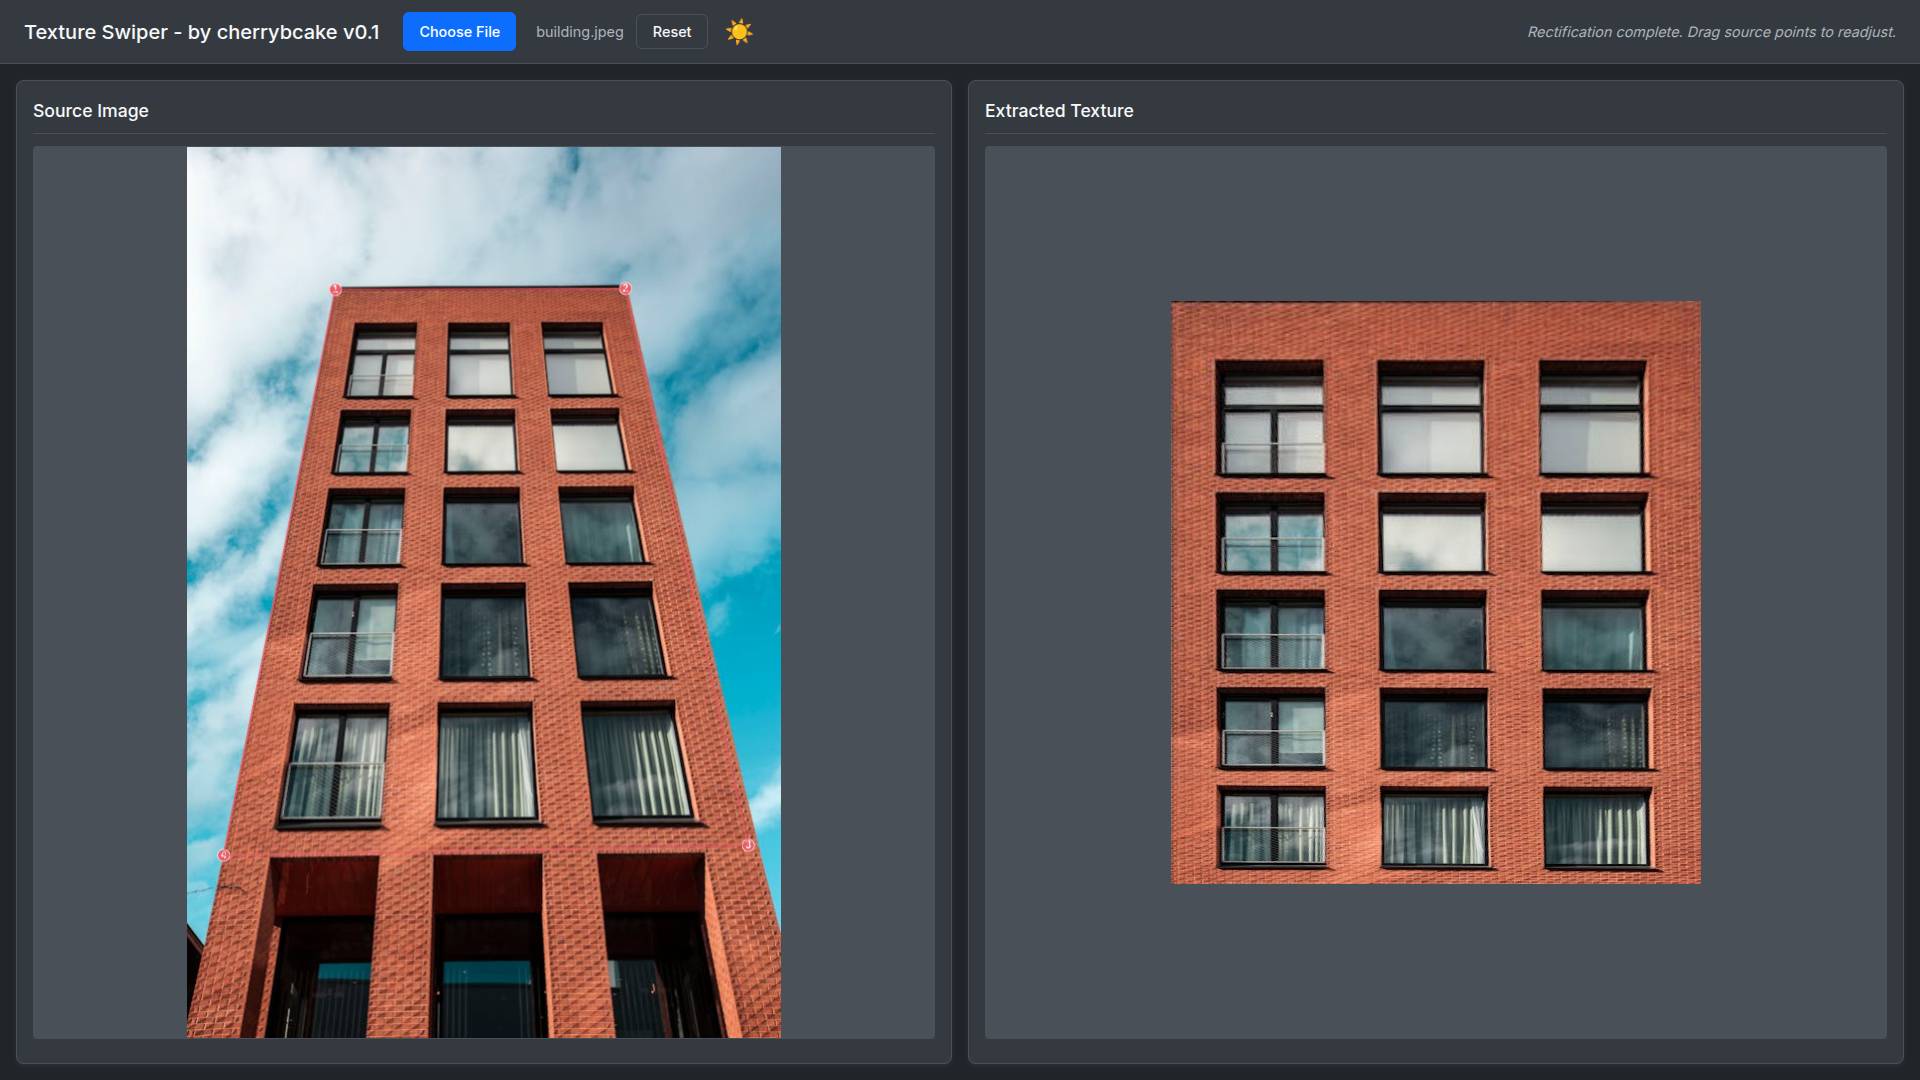Click the rectification complete status message

tap(1710, 32)
